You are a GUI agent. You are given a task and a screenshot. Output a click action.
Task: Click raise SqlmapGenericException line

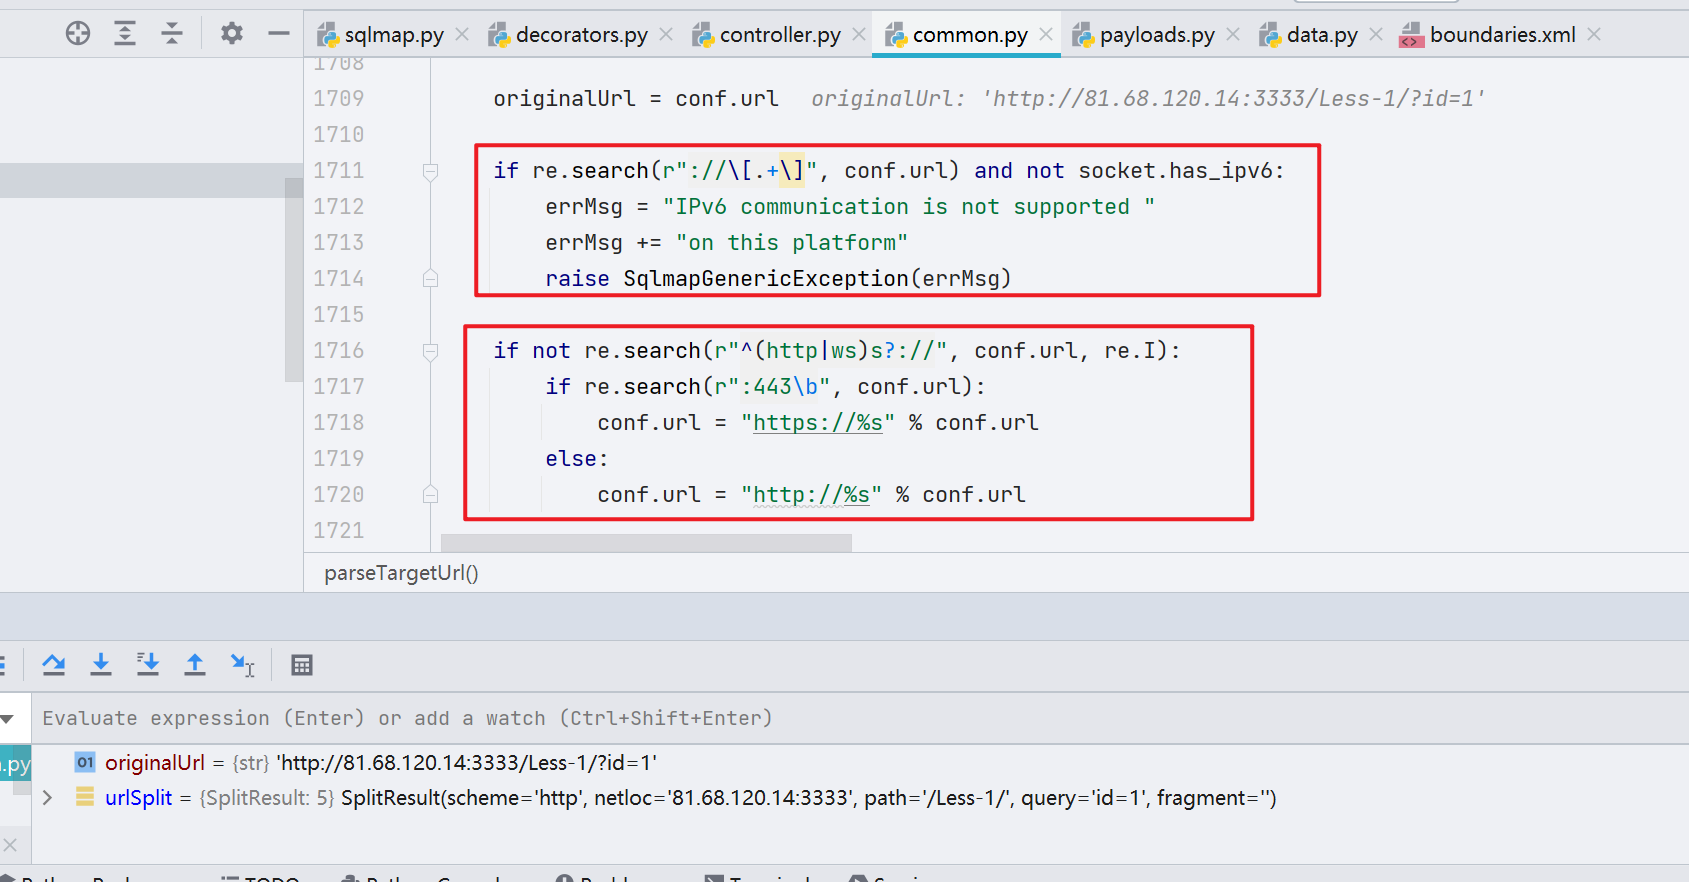click(778, 279)
